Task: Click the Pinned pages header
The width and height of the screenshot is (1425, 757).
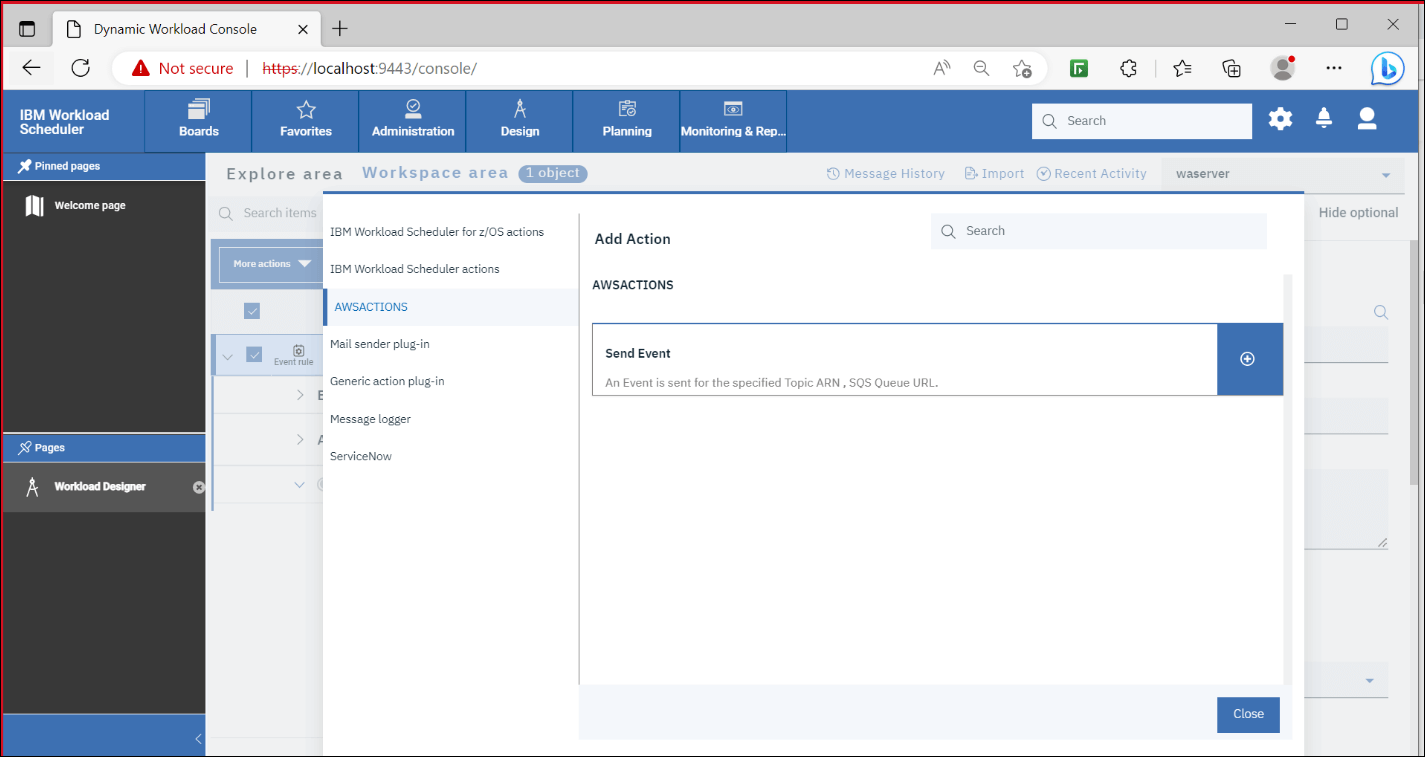Action: pos(103,166)
